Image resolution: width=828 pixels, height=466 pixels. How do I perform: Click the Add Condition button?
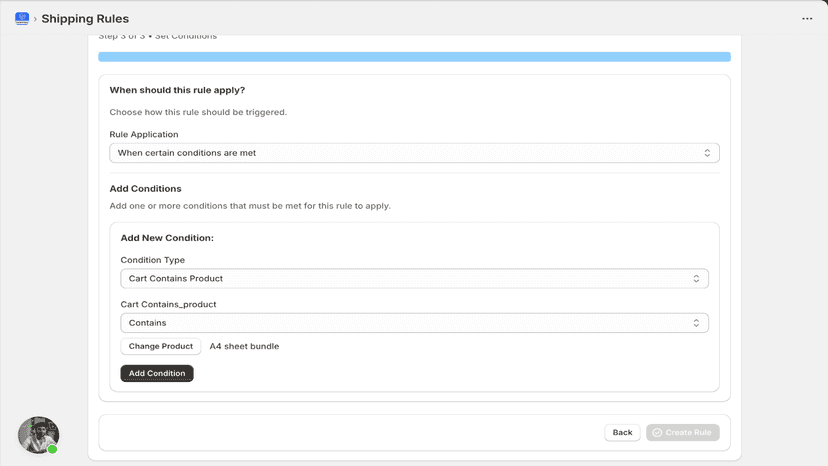157,373
